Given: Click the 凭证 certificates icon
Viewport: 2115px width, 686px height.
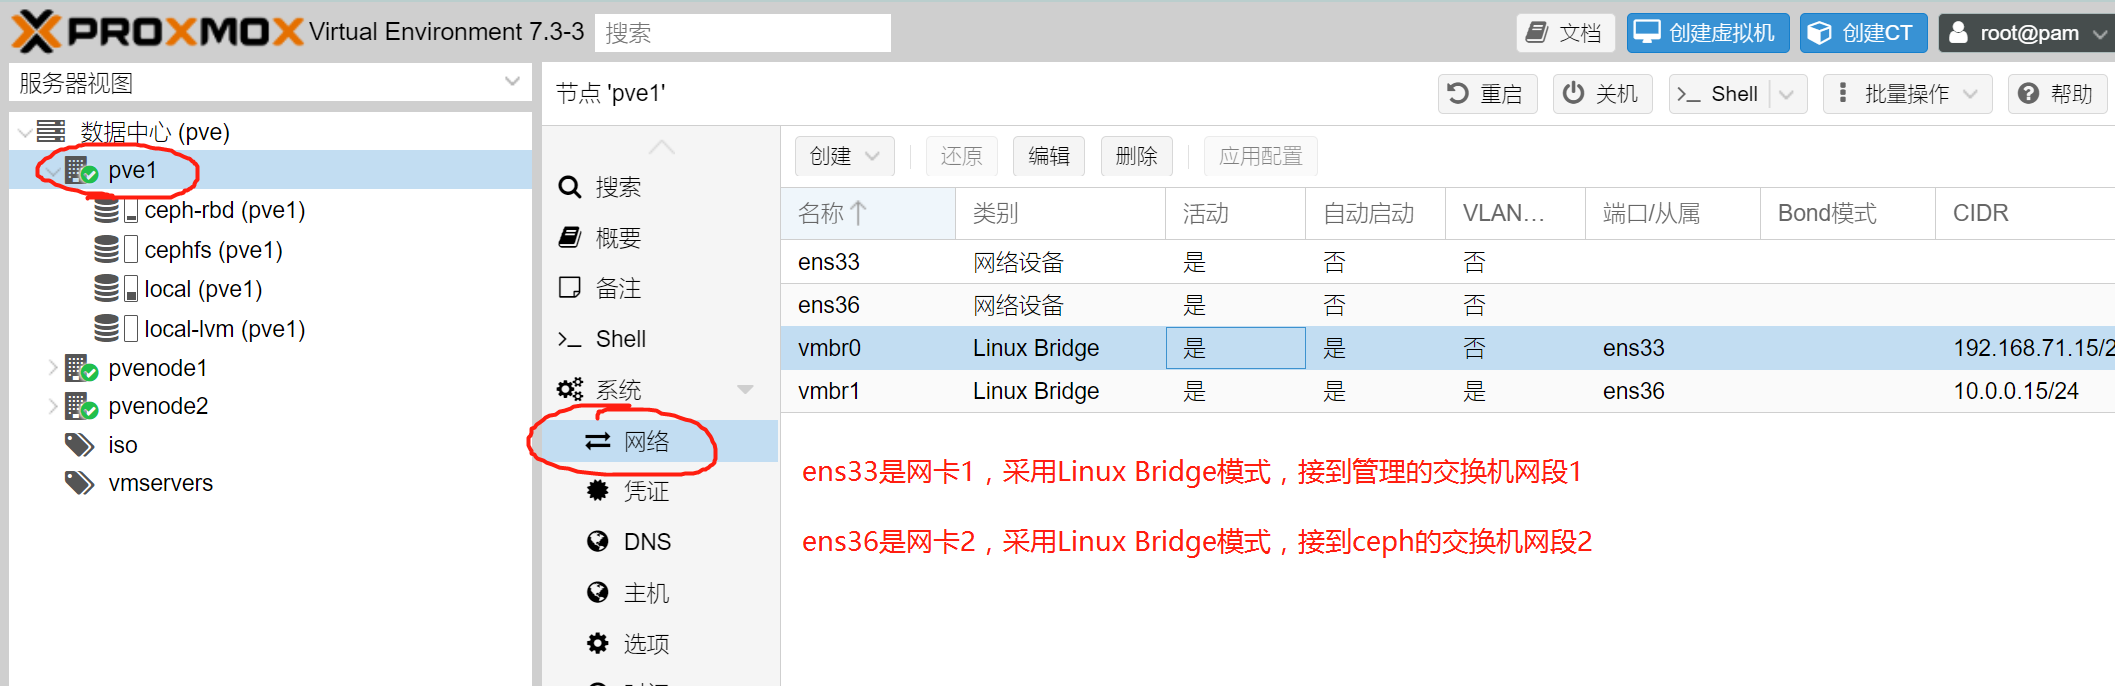Looking at the screenshot, I should 597,491.
